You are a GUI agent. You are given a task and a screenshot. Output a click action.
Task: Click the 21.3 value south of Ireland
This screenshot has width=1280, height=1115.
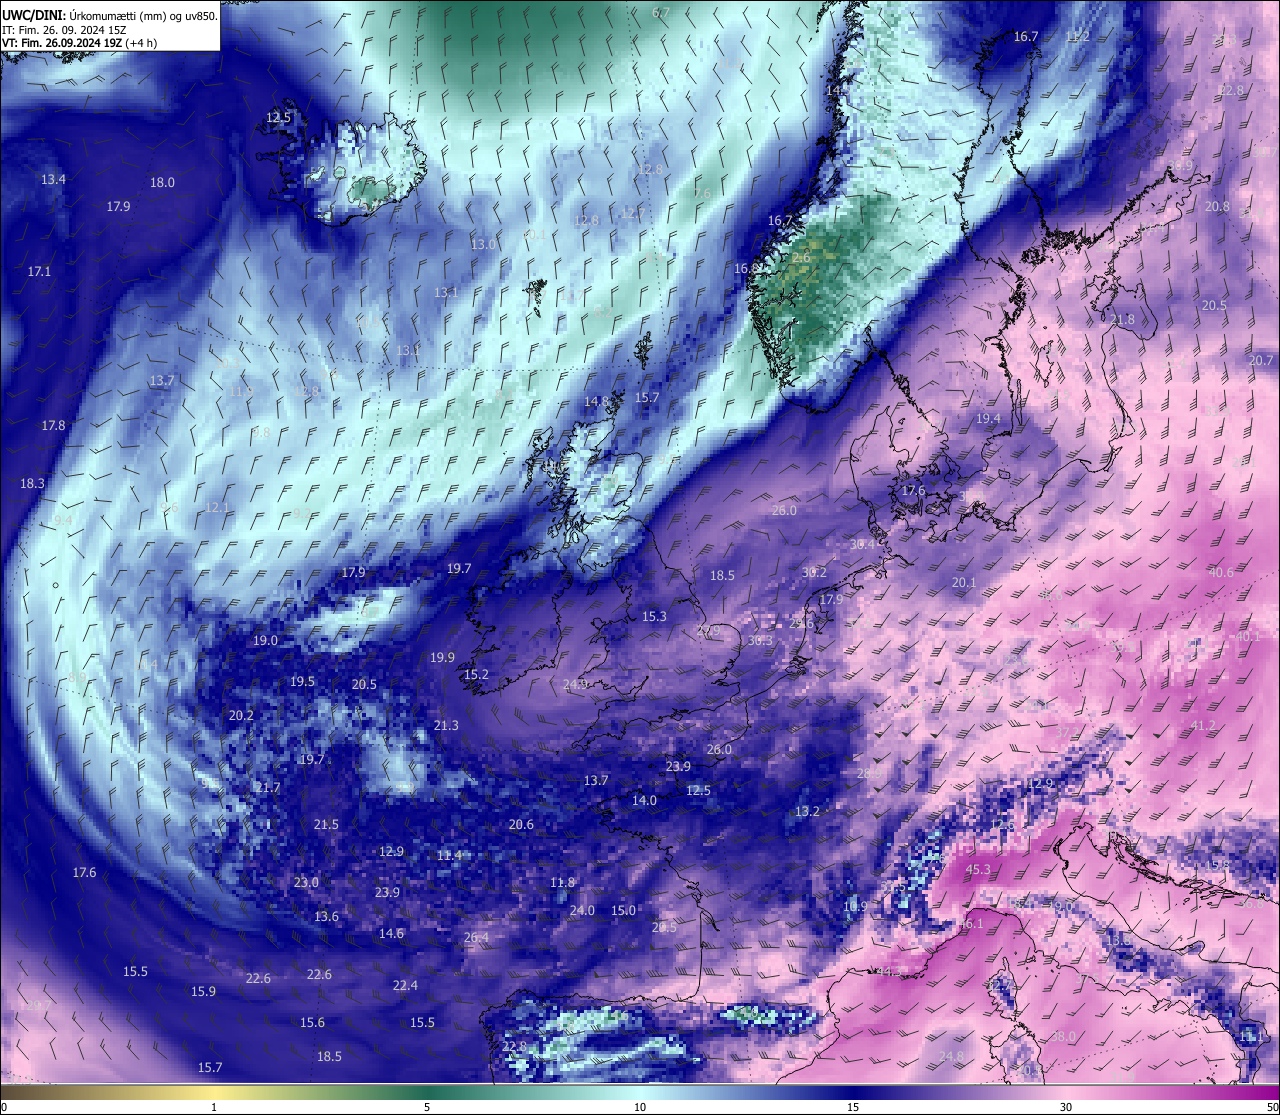(x=446, y=726)
